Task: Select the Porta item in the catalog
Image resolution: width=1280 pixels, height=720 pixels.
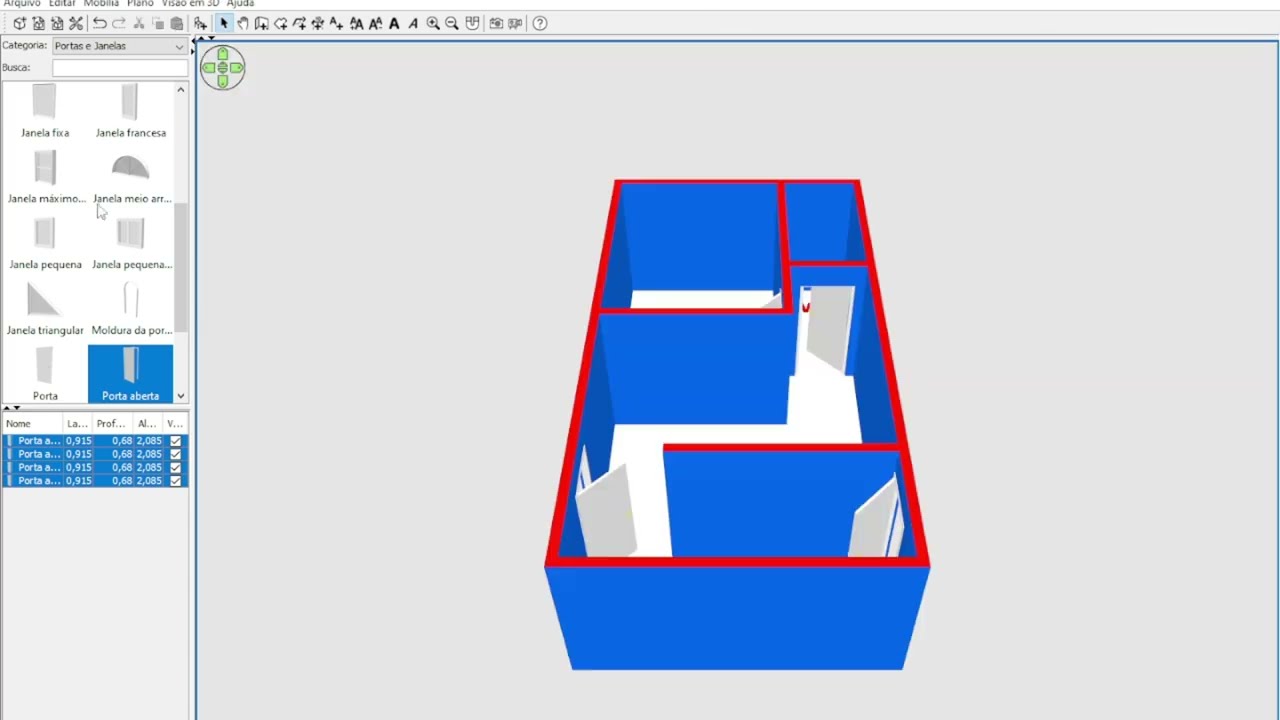Action: tap(45, 375)
